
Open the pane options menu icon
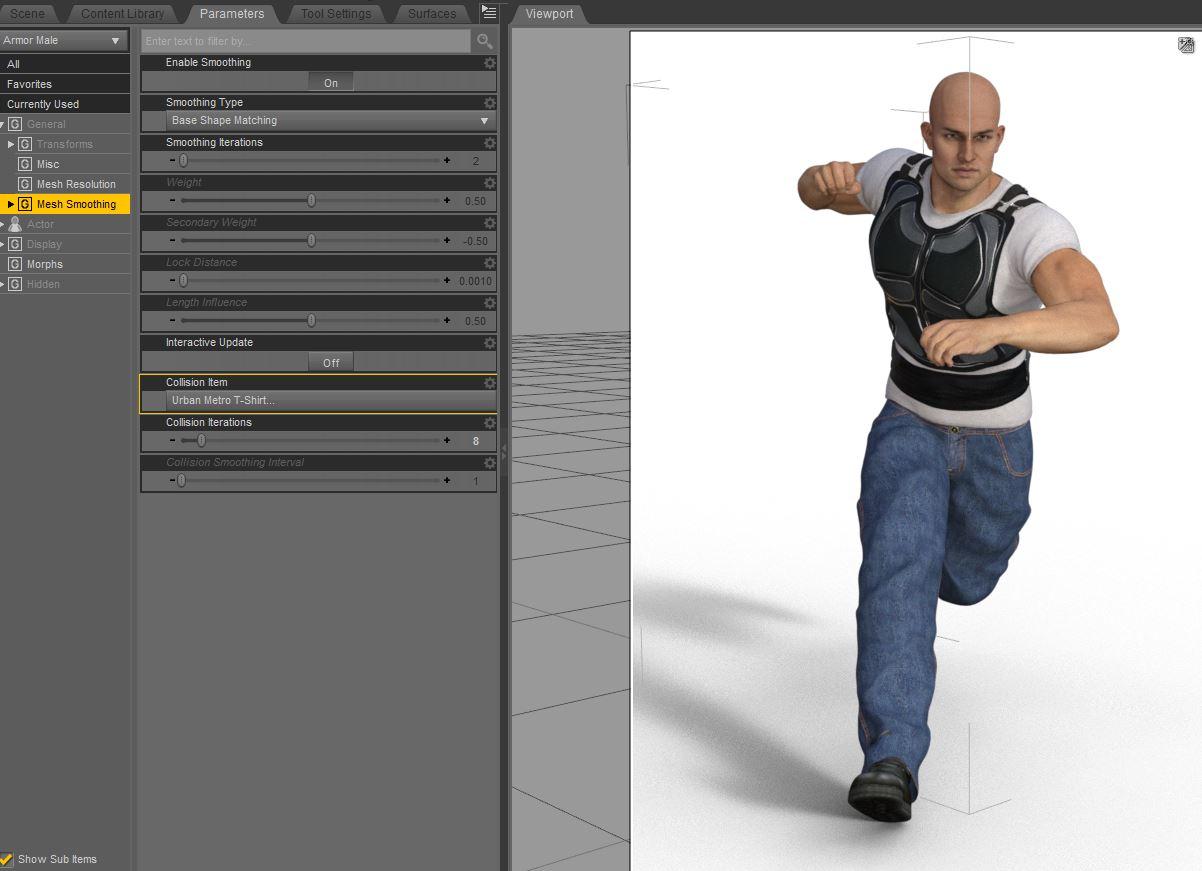point(489,12)
